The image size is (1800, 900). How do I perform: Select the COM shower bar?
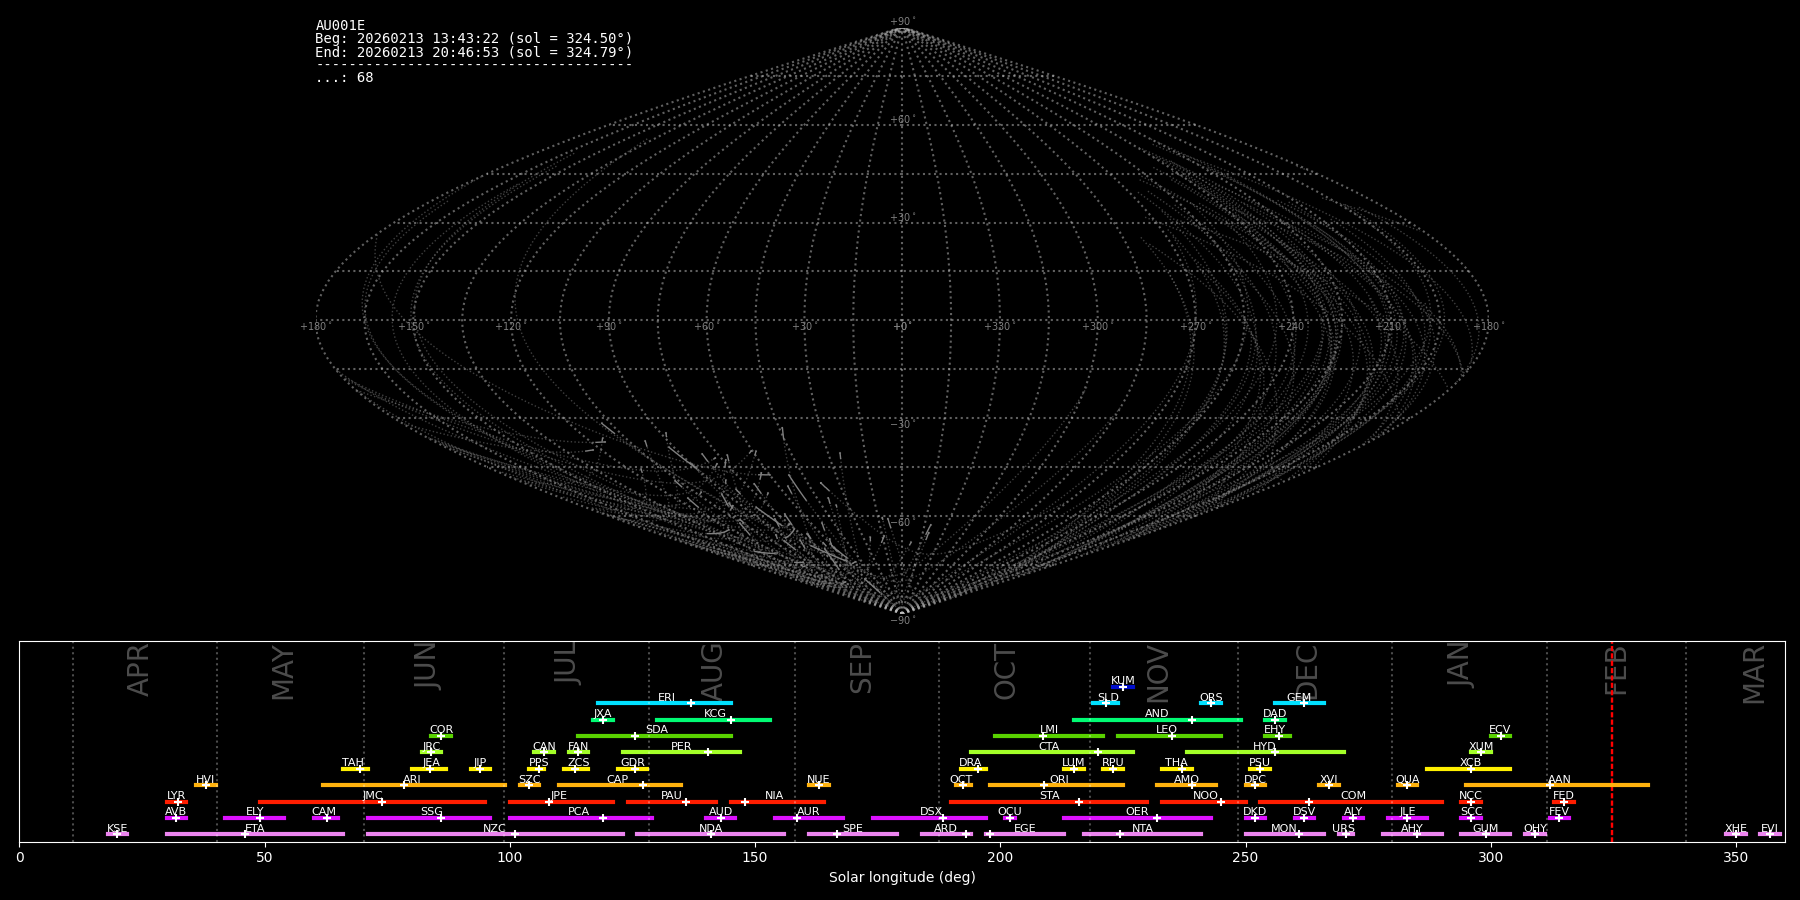coord(1352,802)
